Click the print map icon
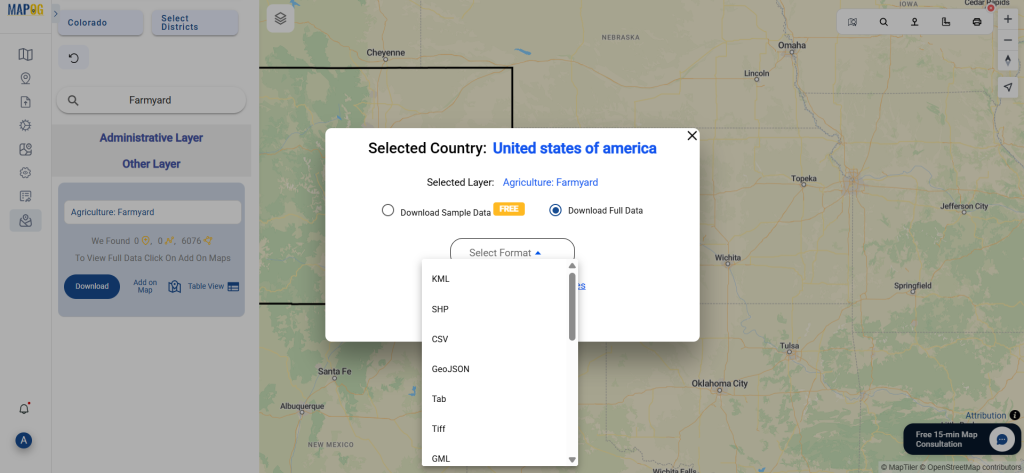The height and width of the screenshot is (473, 1024). [976, 22]
